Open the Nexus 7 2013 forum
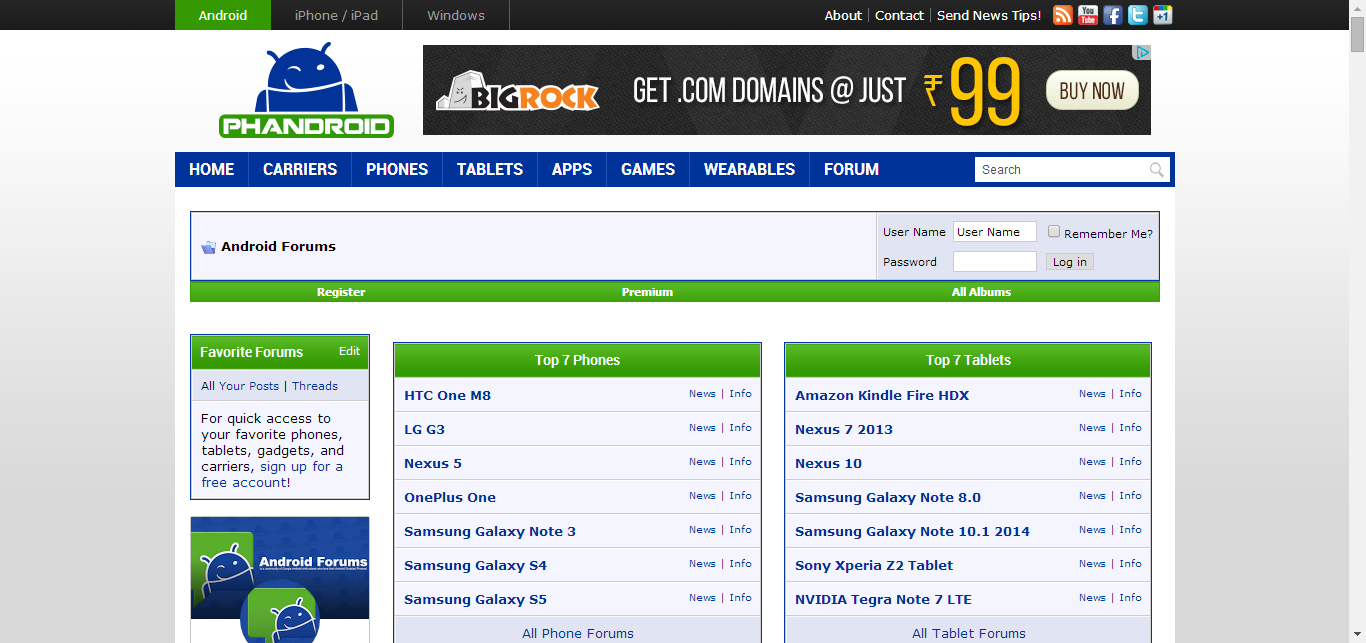 (x=844, y=429)
